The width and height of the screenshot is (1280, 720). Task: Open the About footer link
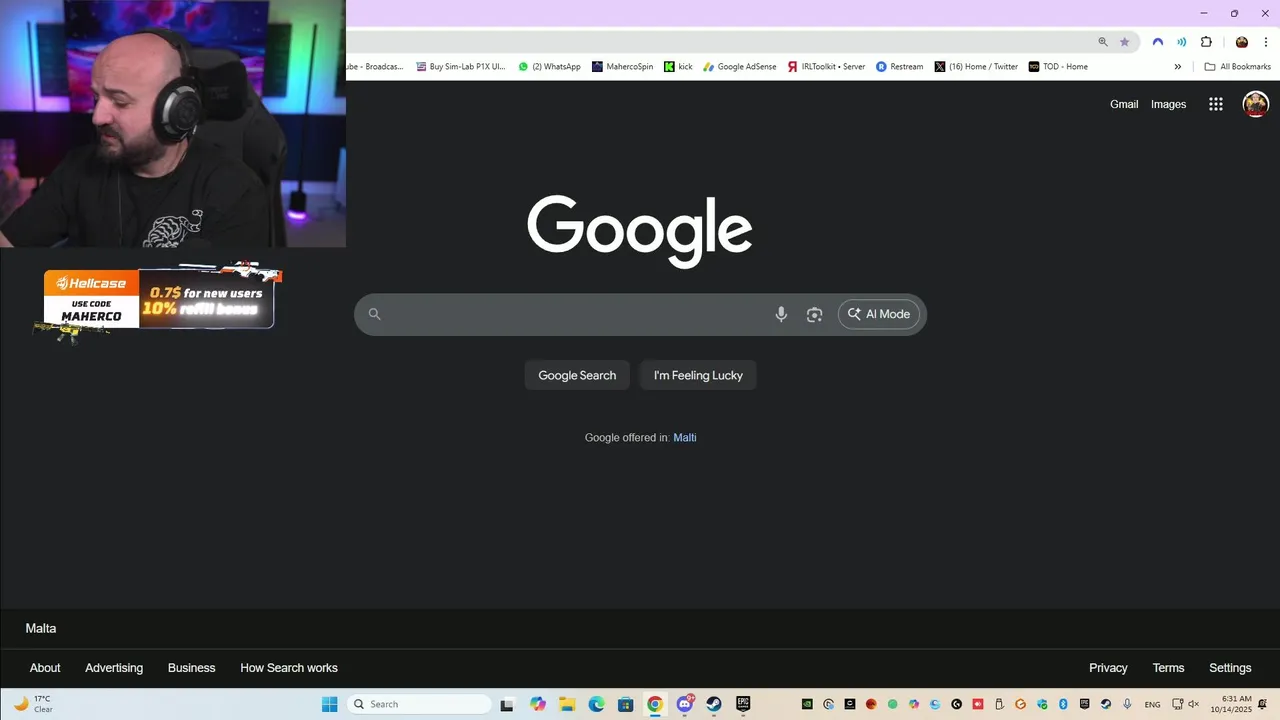click(45, 668)
